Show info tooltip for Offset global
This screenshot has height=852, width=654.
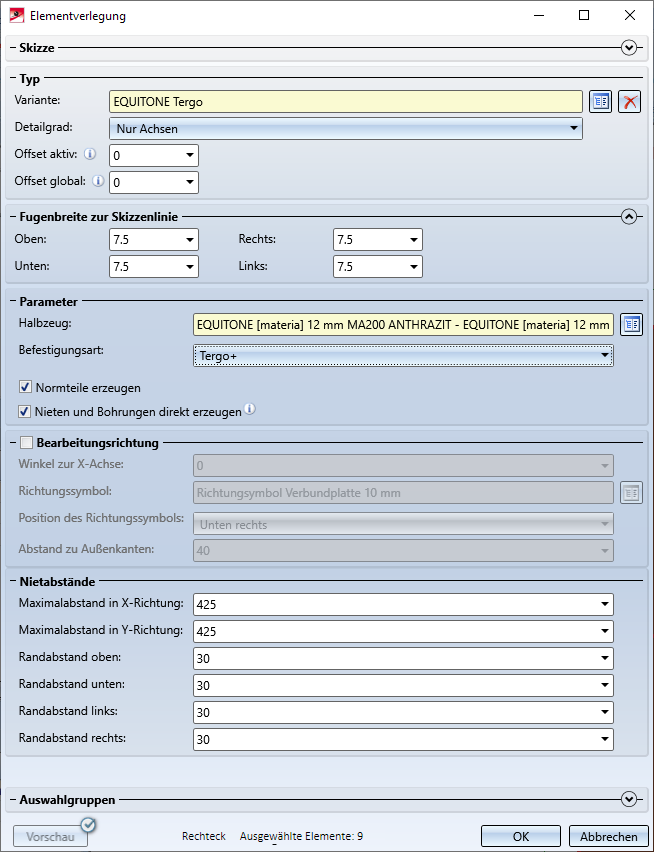click(98, 181)
